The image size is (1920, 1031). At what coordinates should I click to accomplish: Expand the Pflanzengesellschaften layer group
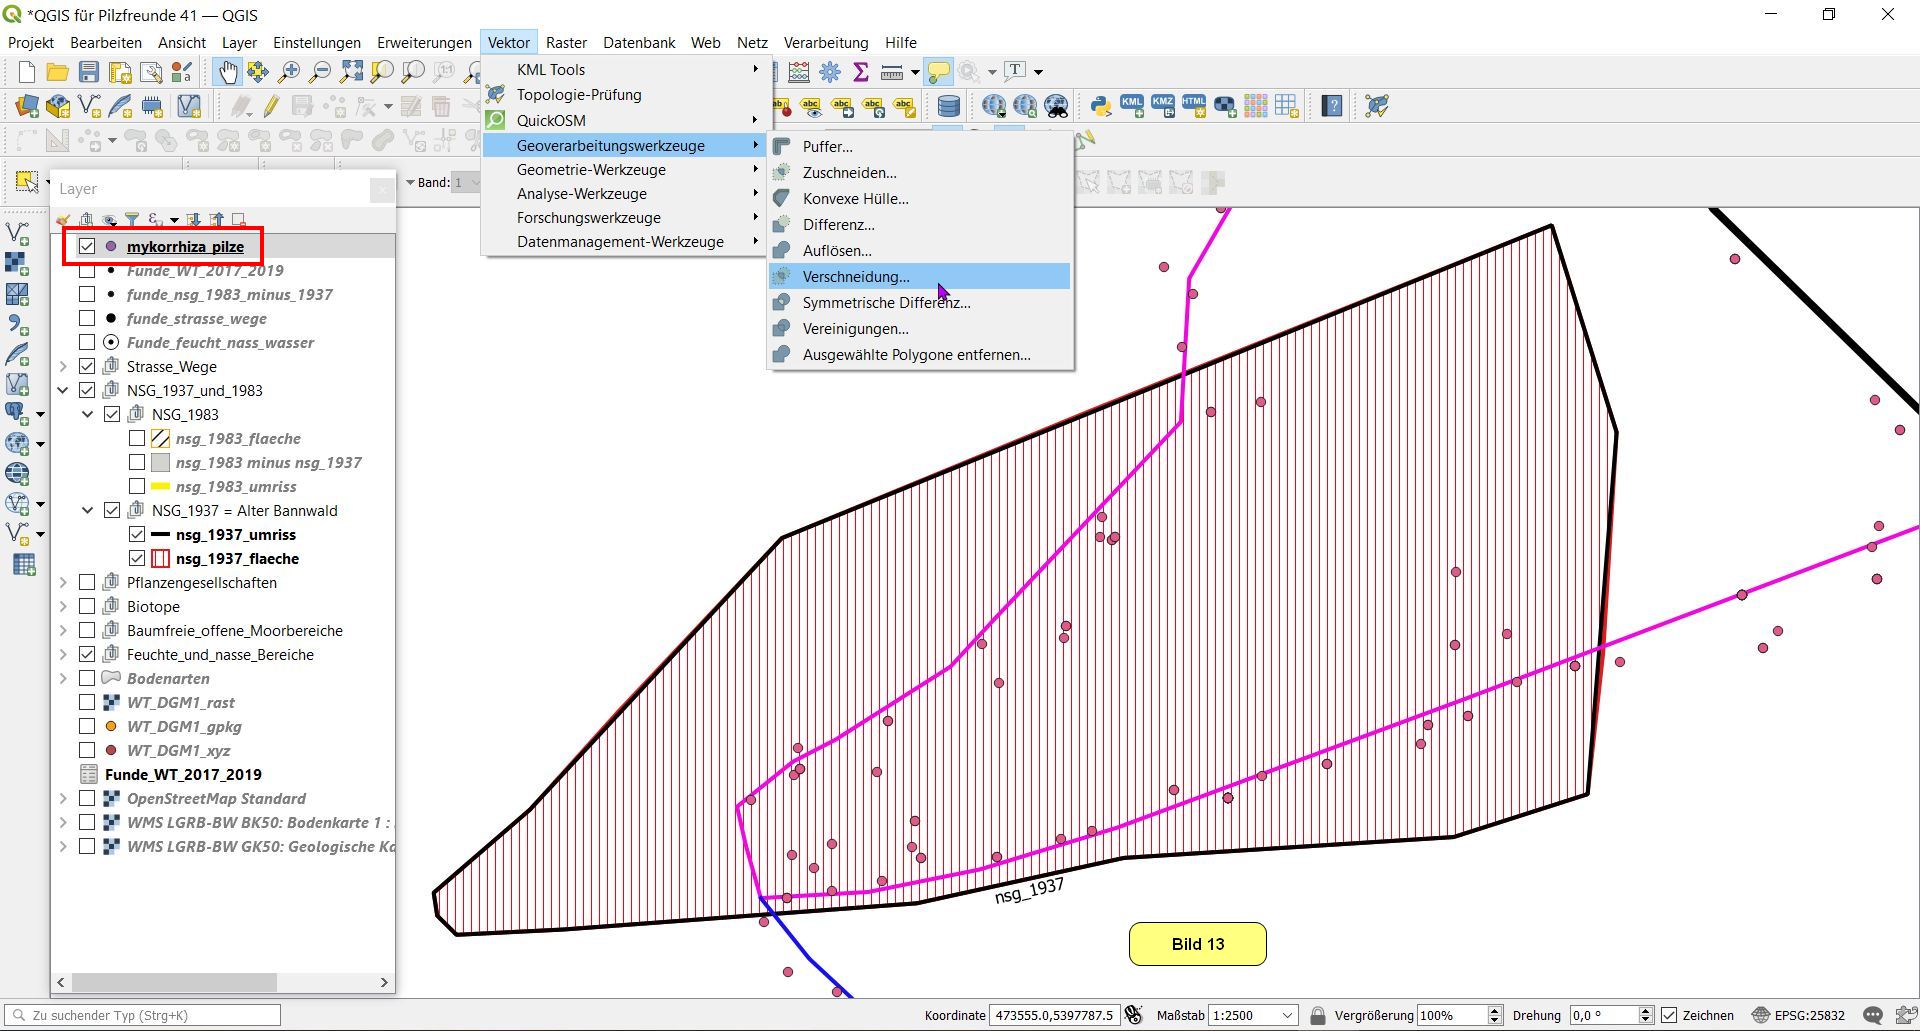tap(63, 582)
